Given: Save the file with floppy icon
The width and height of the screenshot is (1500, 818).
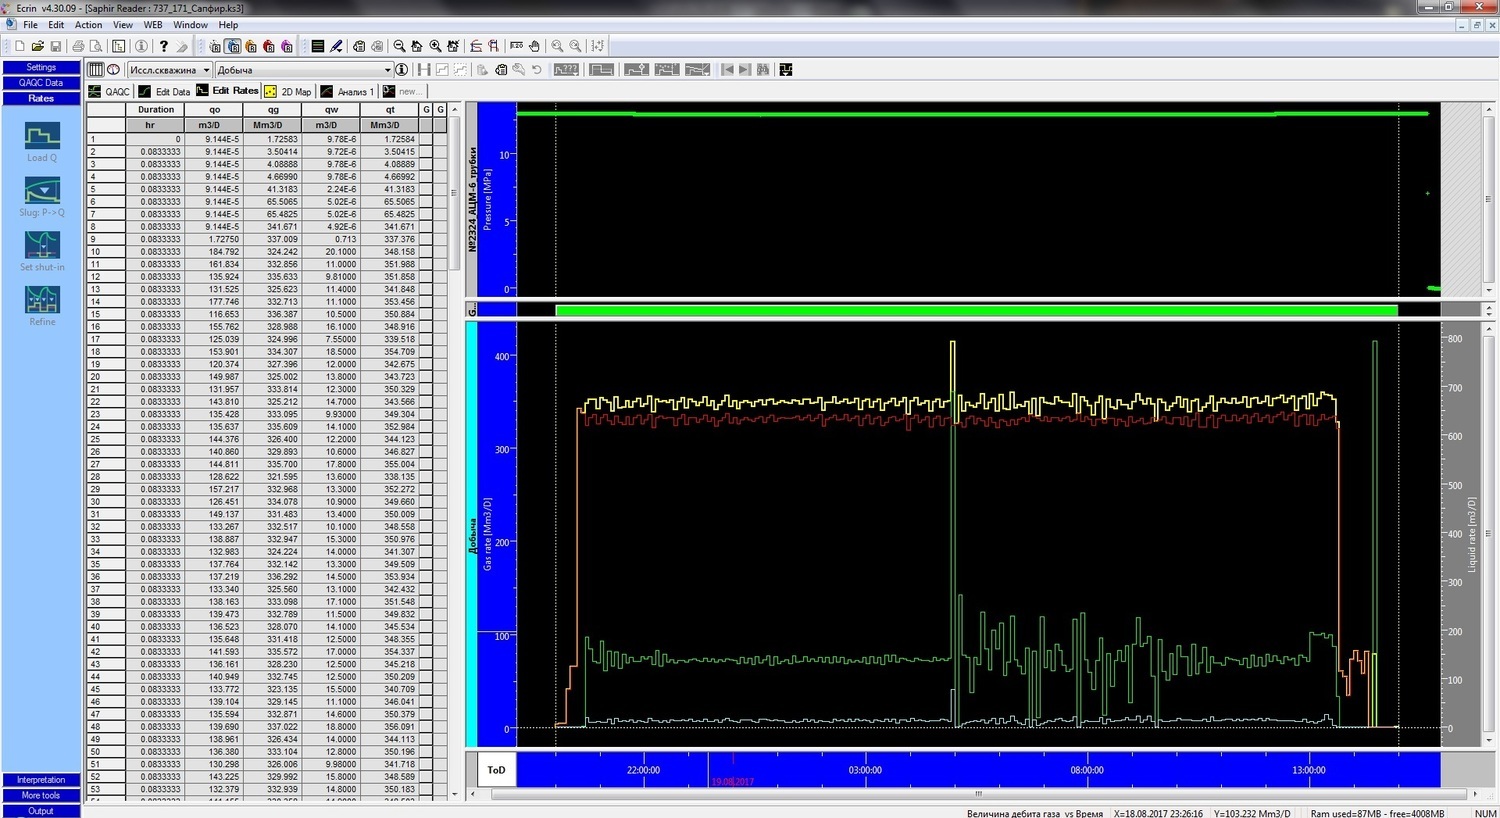Looking at the screenshot, I should point(56,46).
